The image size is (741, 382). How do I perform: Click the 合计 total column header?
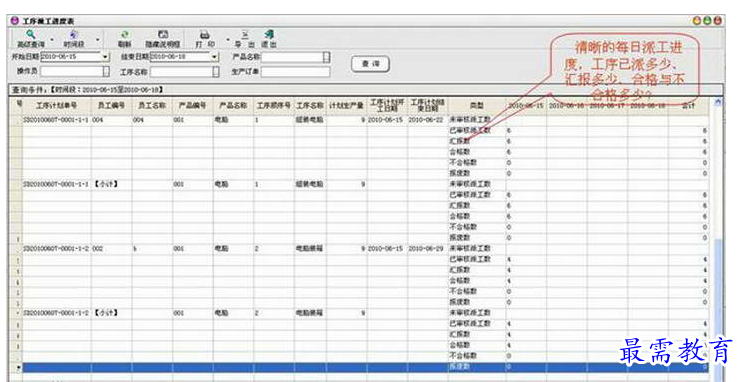689,105
